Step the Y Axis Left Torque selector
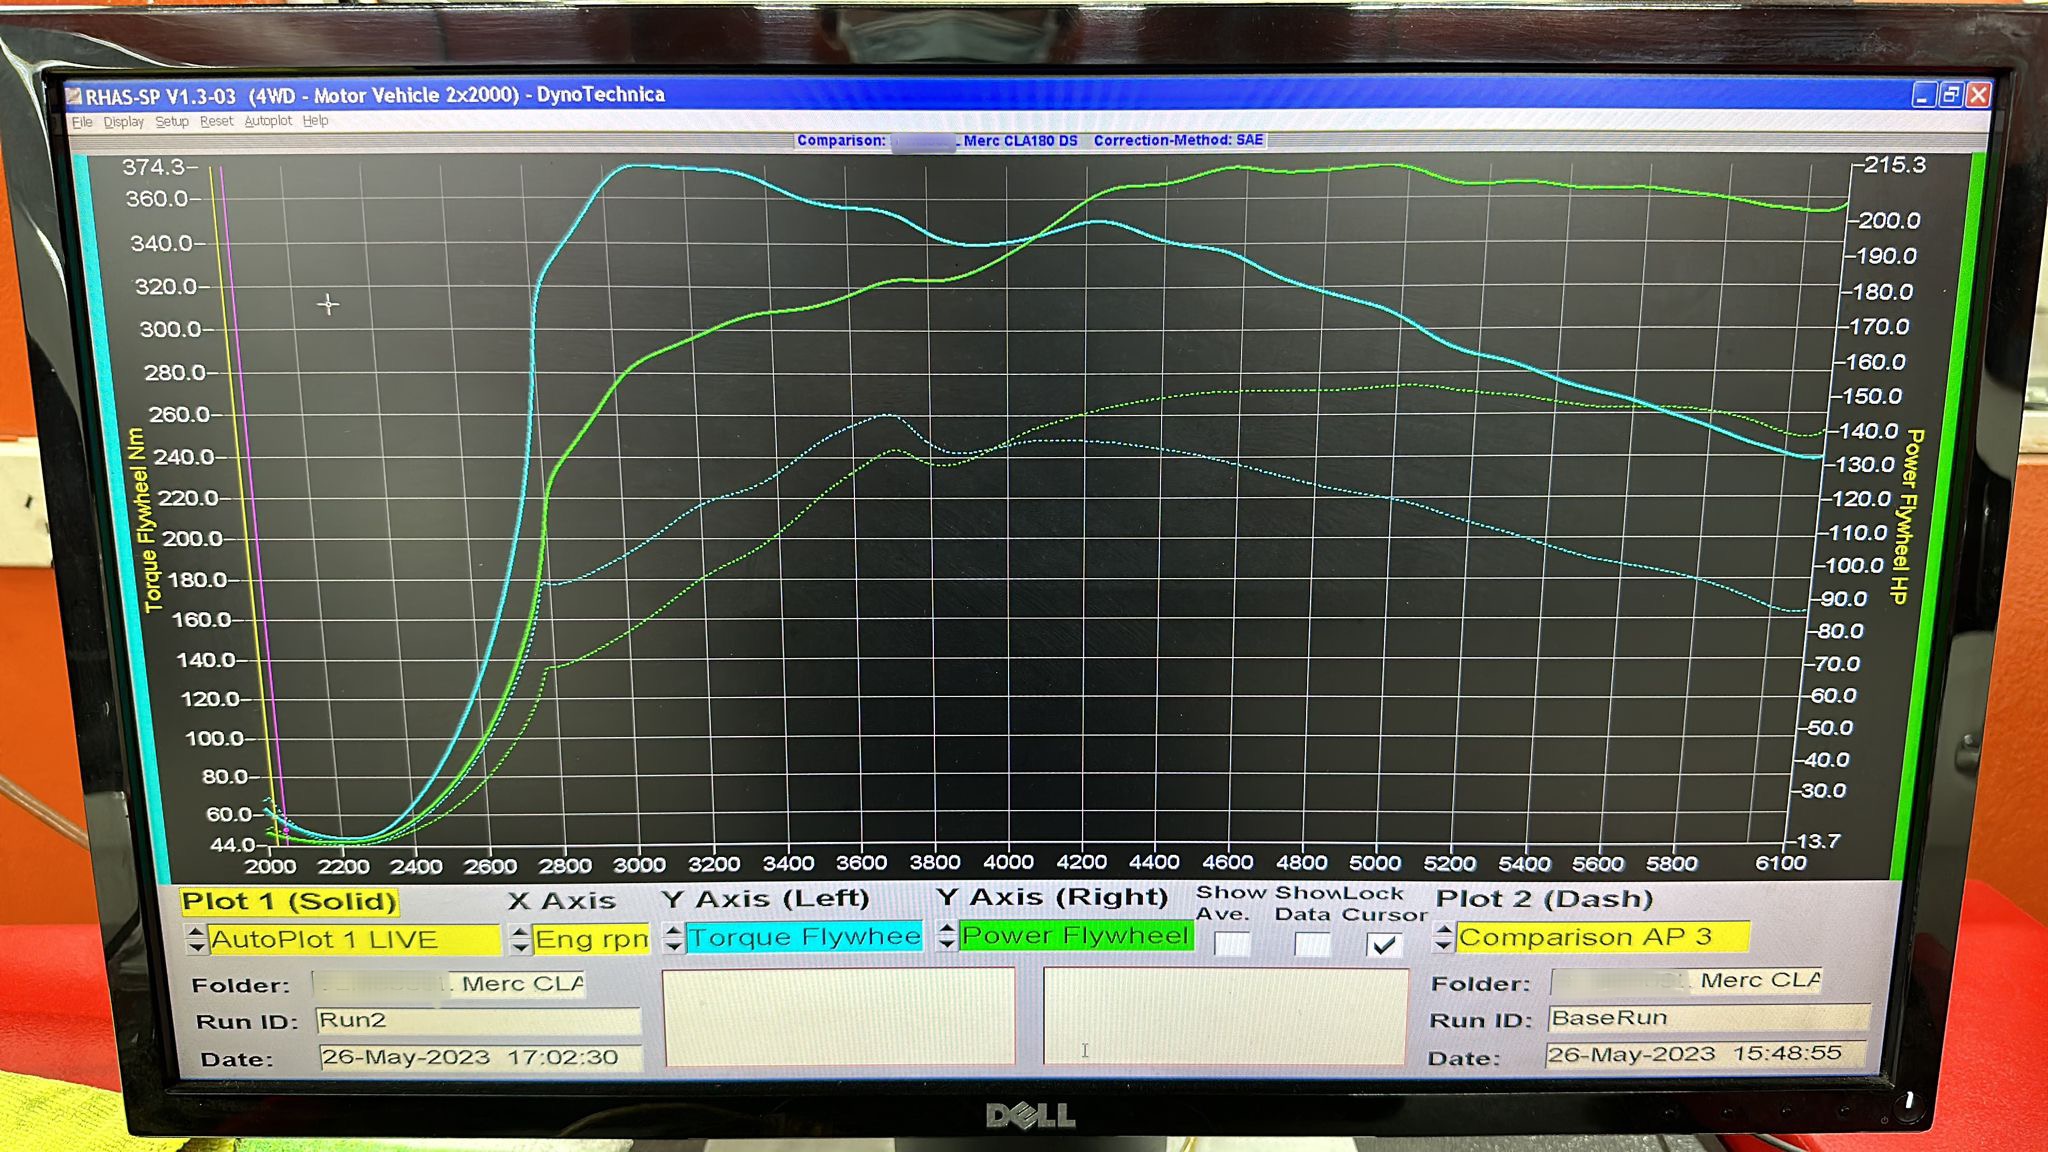 [x=673, y=937]
